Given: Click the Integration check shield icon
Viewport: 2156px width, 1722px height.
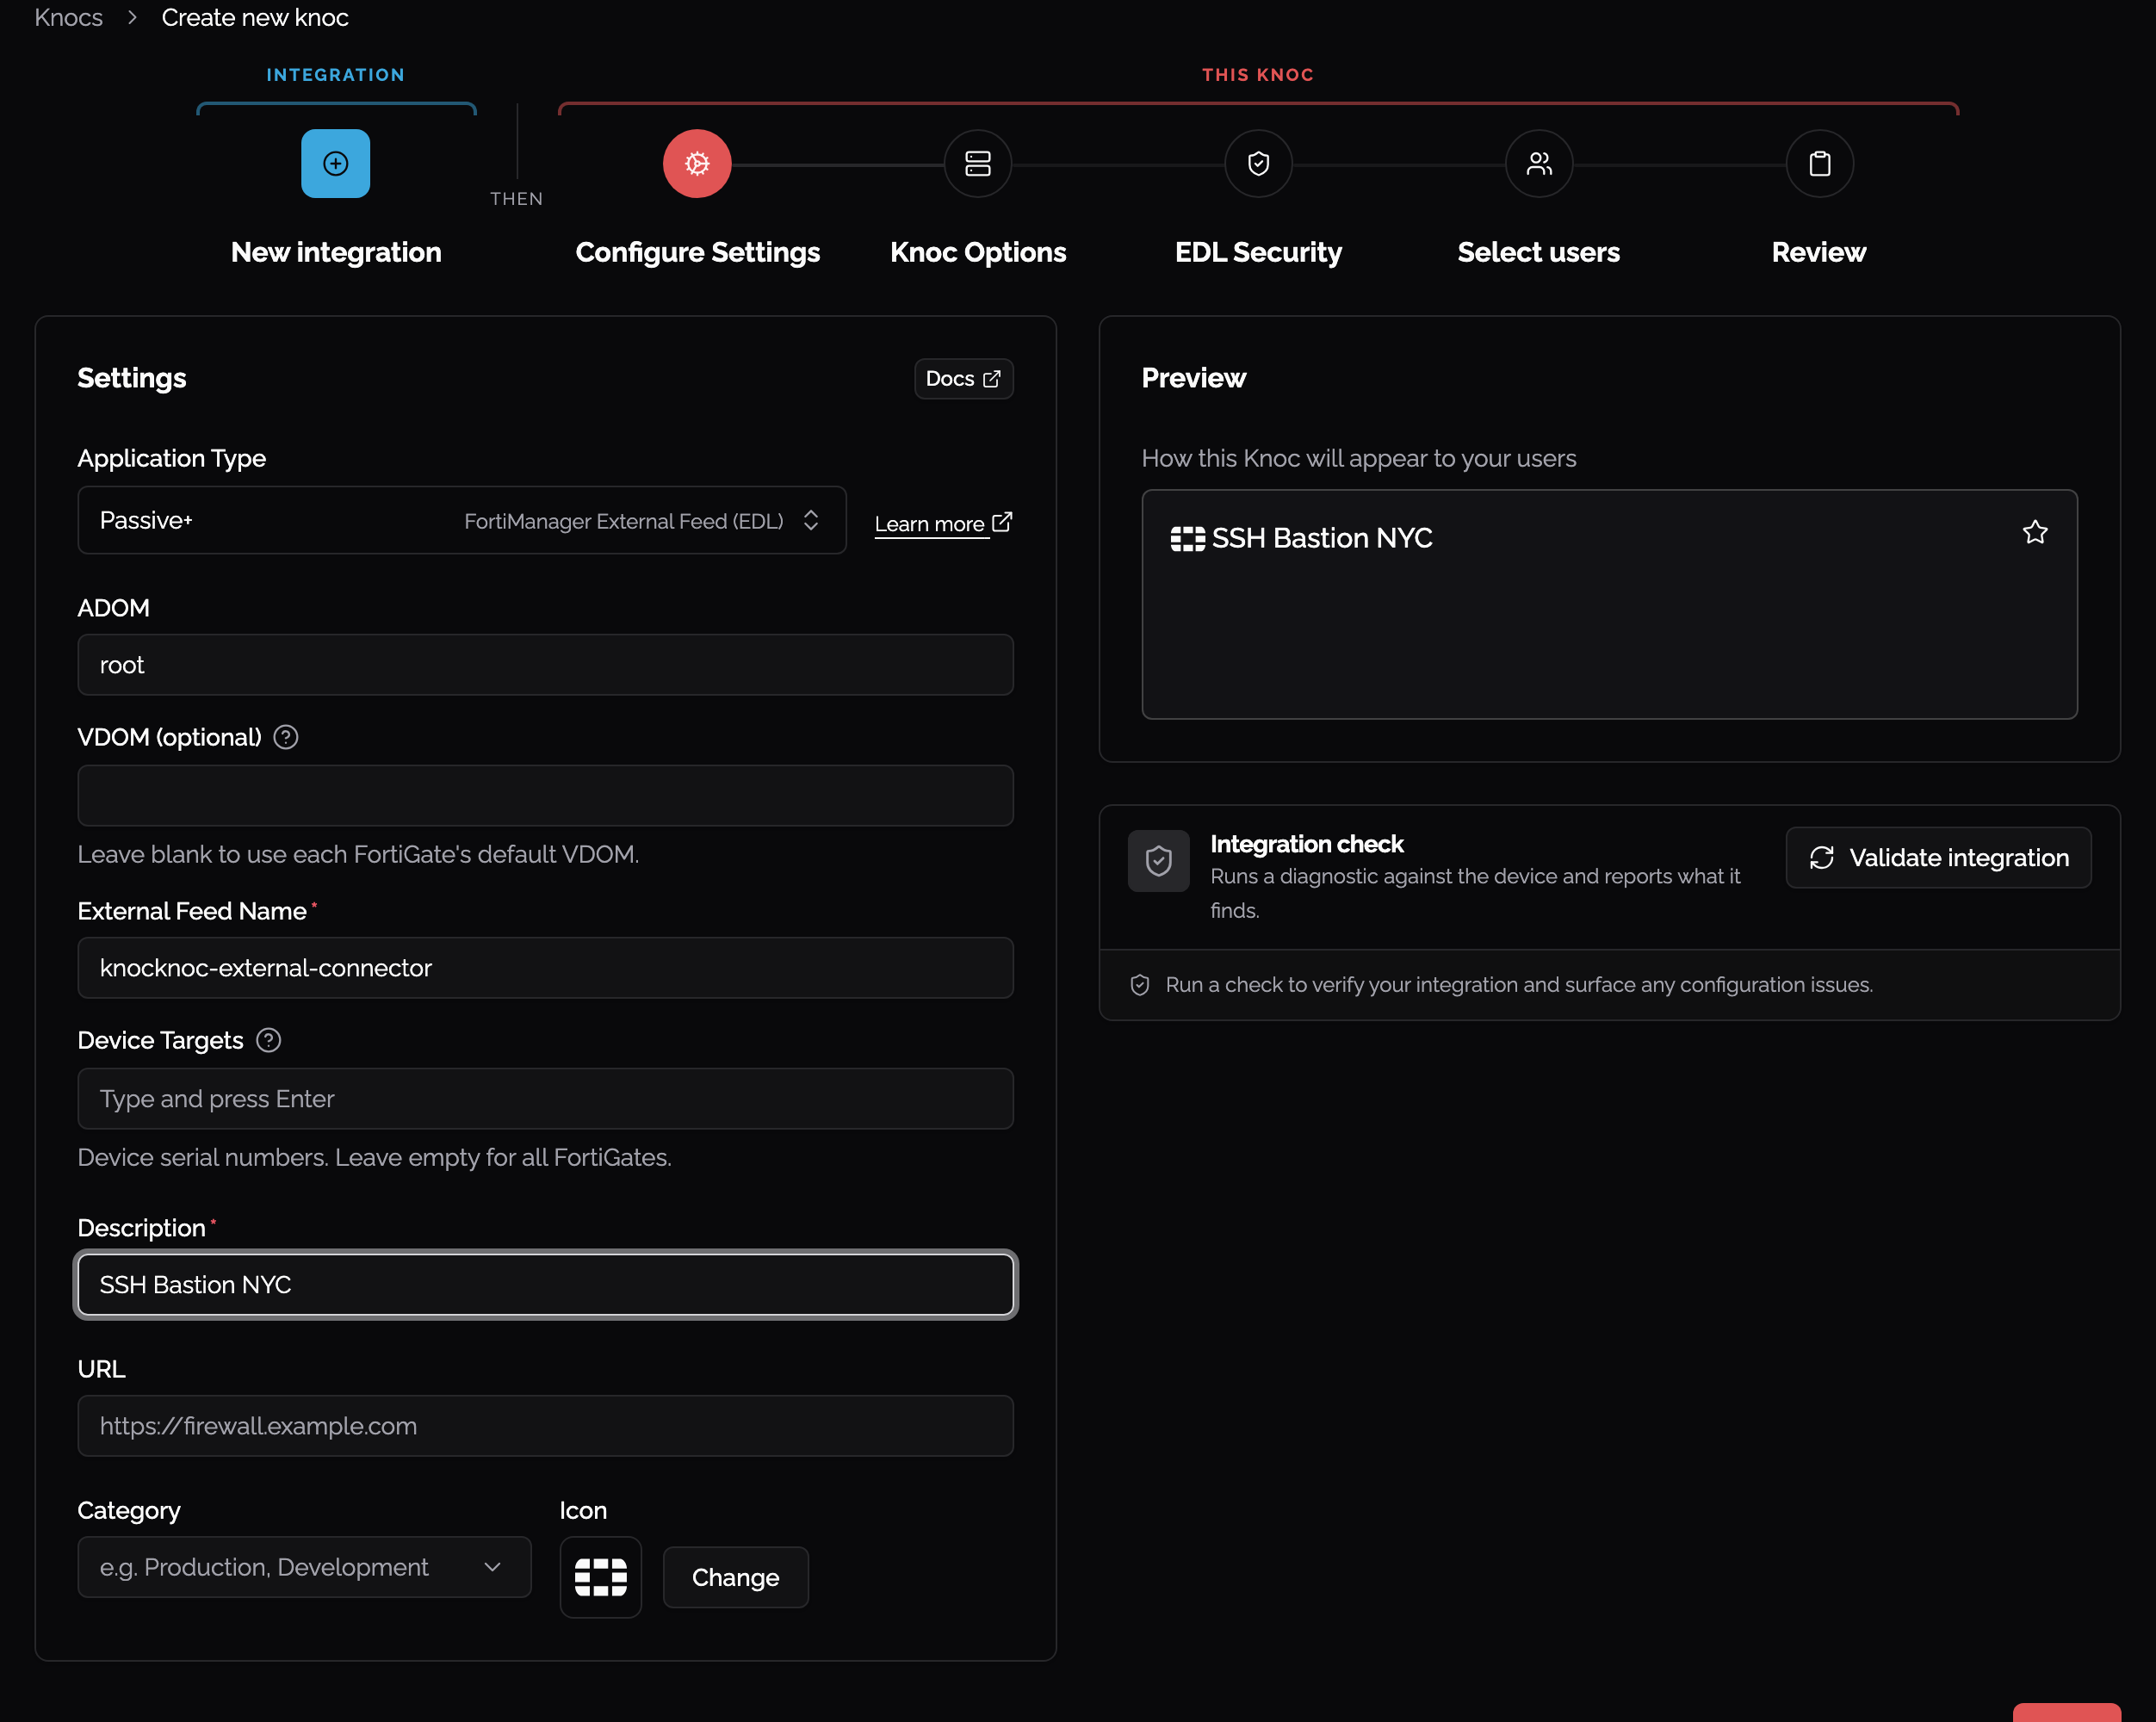Looking at the screenshot, I should [x=1158, y=860].
